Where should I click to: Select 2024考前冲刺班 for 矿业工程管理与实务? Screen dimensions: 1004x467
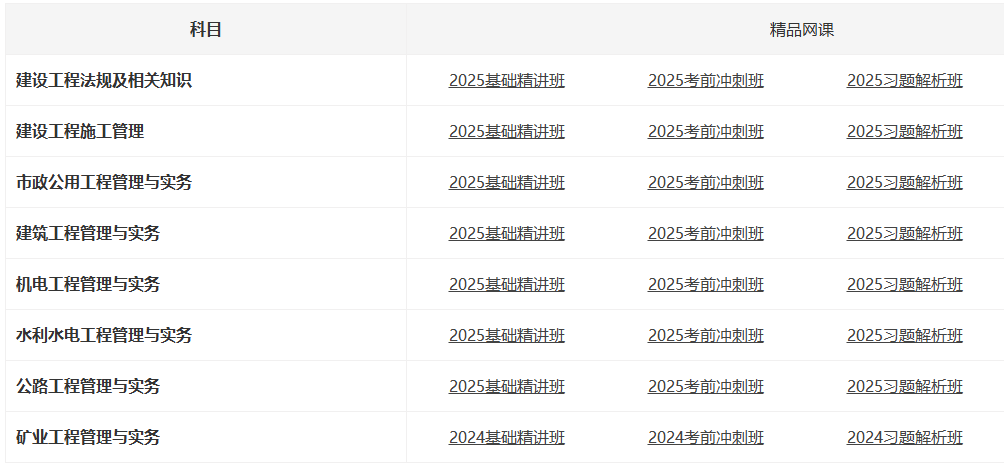[706, 438]
